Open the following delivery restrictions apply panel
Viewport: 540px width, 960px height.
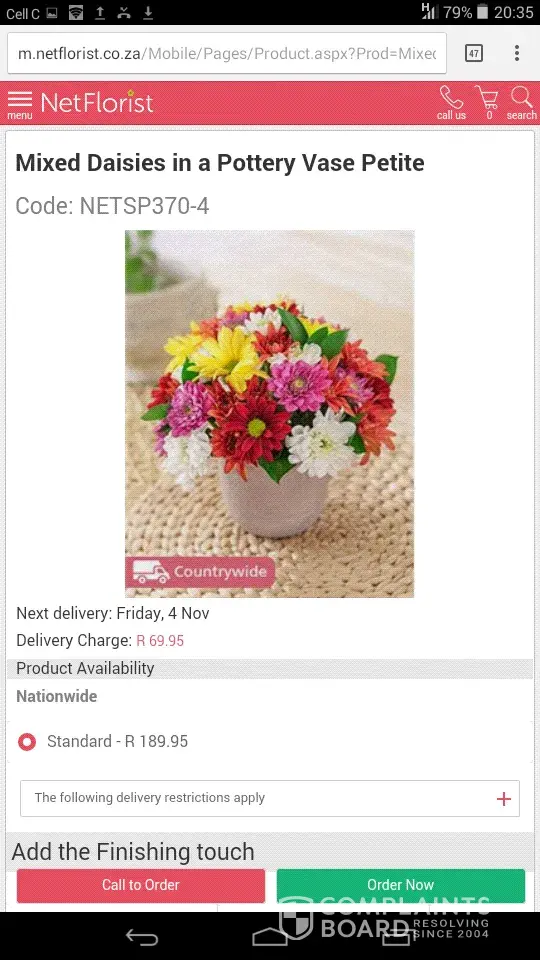point(270,798)
